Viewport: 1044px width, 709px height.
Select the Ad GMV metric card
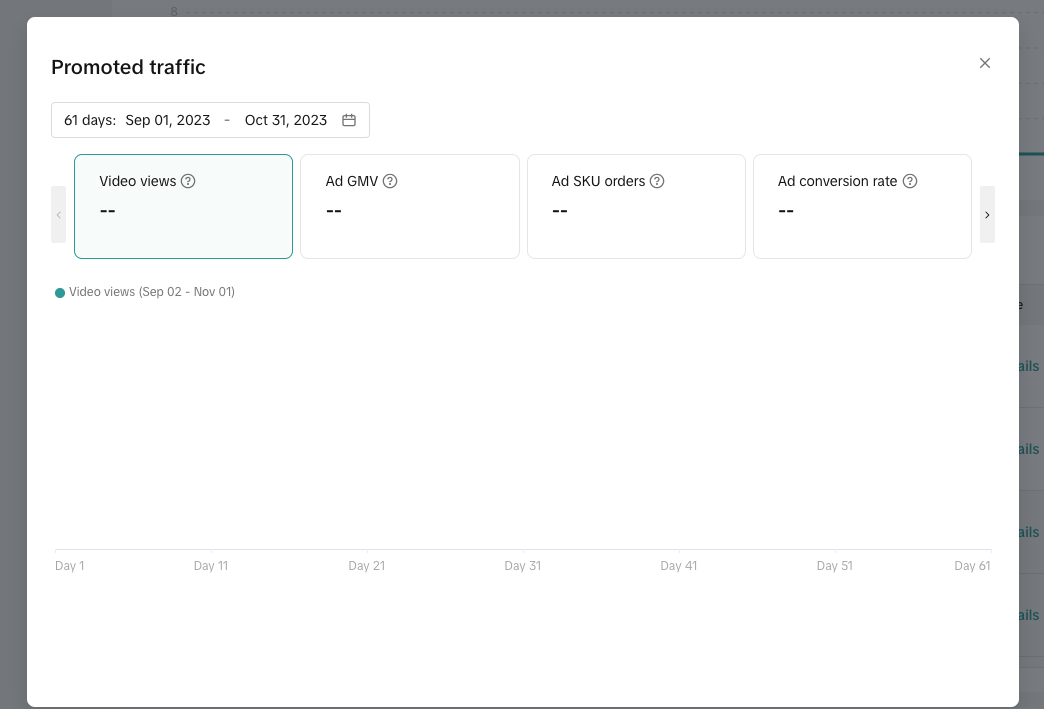(x=410, y=220)
